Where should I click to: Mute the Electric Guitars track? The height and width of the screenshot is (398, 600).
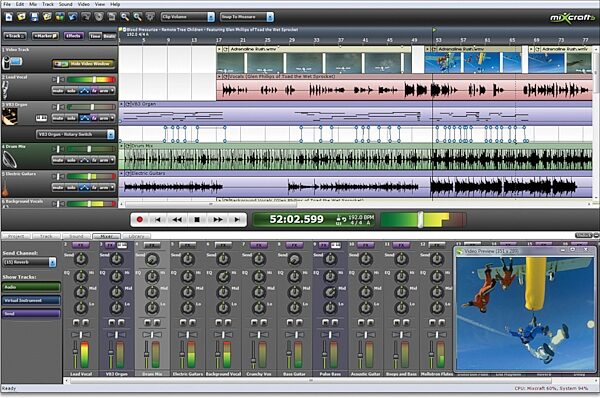(x=58, y=188)
